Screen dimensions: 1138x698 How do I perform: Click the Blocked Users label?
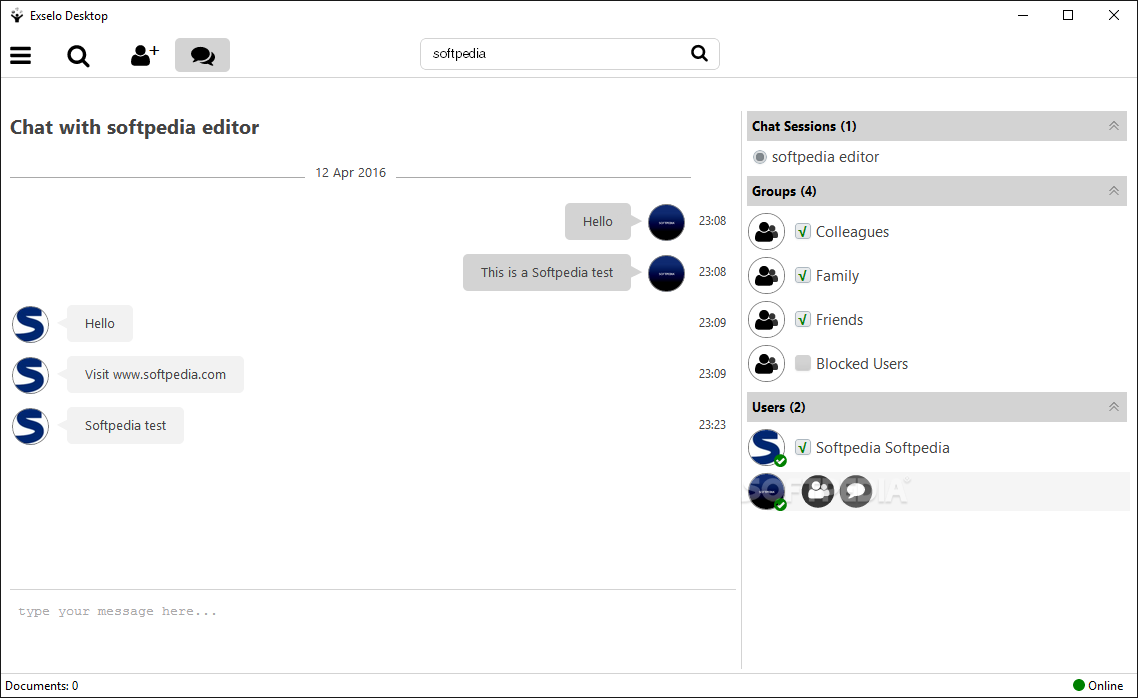pyautogui.click(x=861, y=364)
